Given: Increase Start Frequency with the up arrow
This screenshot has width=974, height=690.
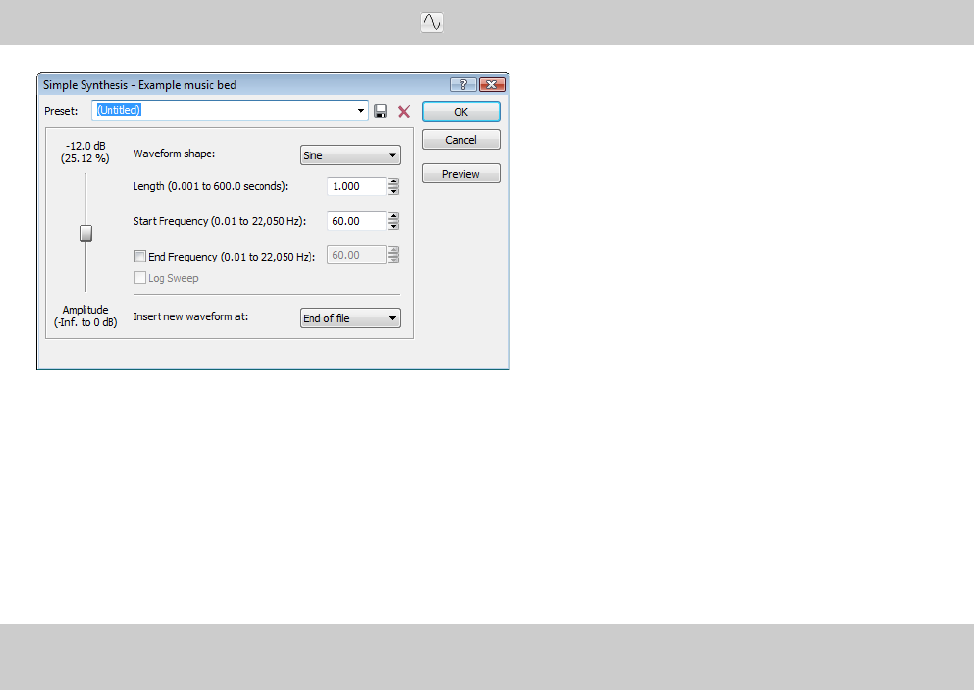Looking at the screenshot, I should tap(393, 217).
